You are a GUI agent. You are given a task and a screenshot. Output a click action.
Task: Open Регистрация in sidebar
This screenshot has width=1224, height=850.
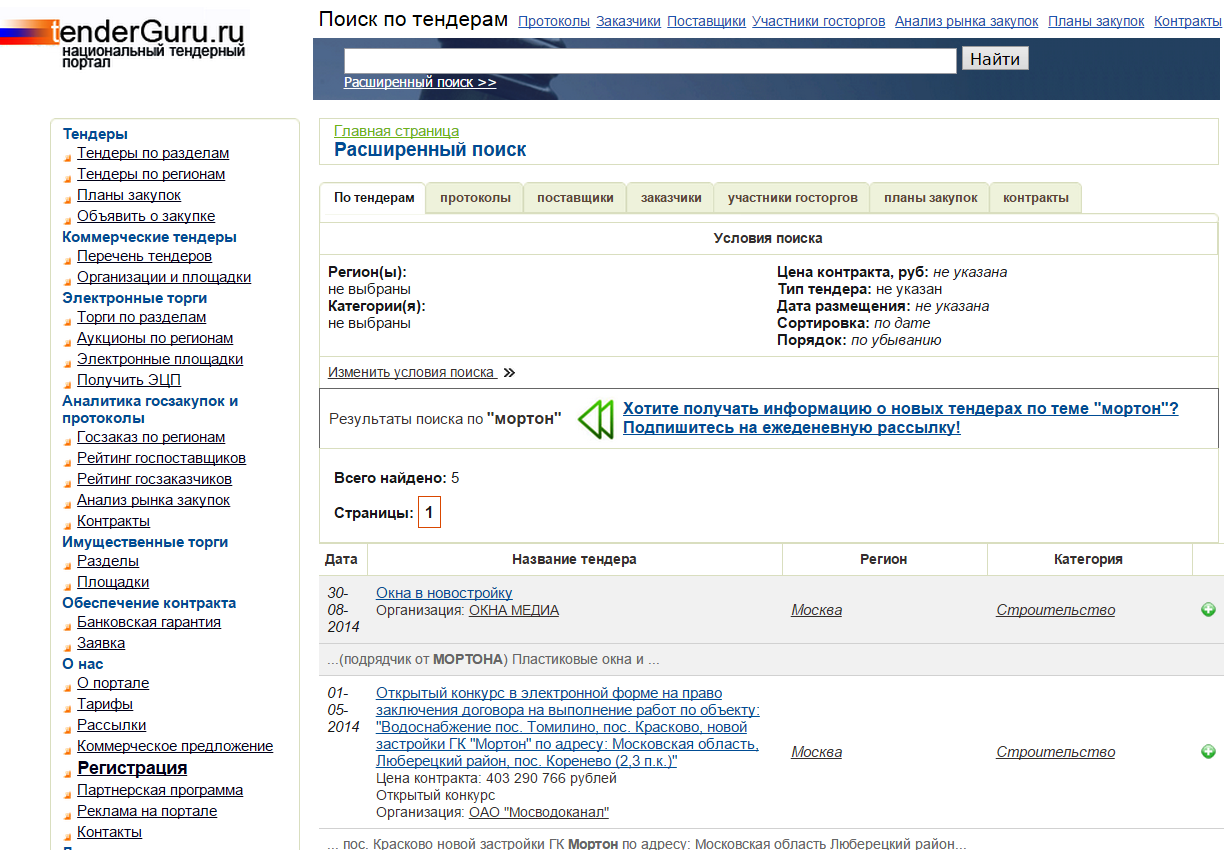[132, 768]
